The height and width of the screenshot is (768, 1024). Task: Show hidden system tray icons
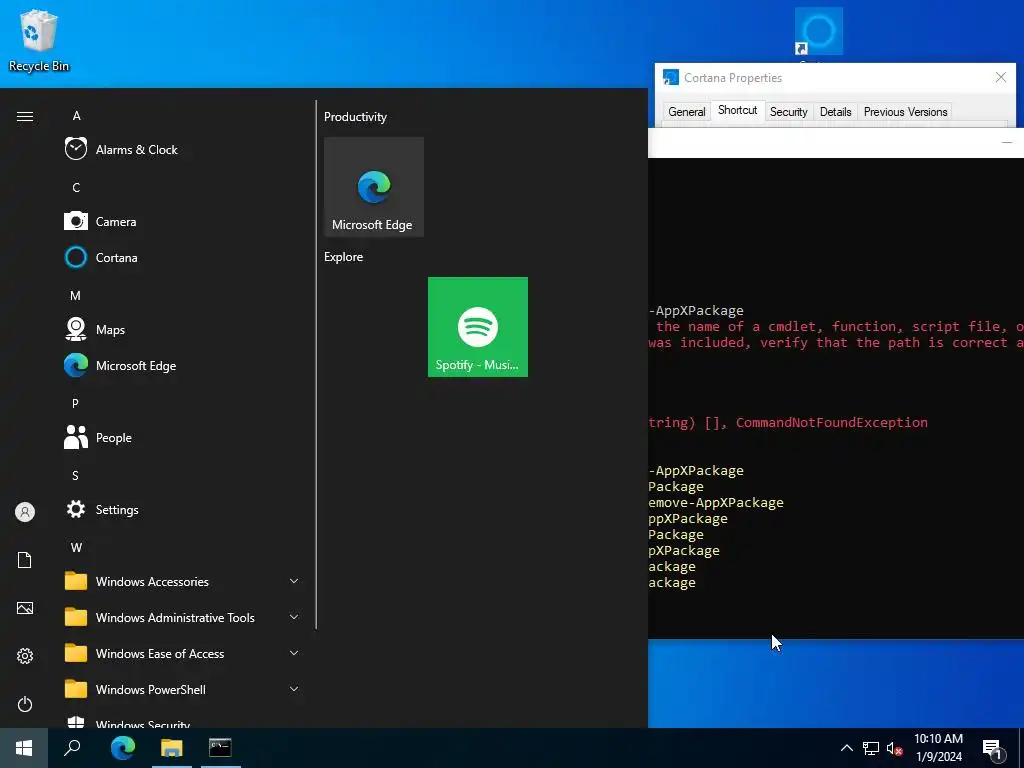point(846,748)
